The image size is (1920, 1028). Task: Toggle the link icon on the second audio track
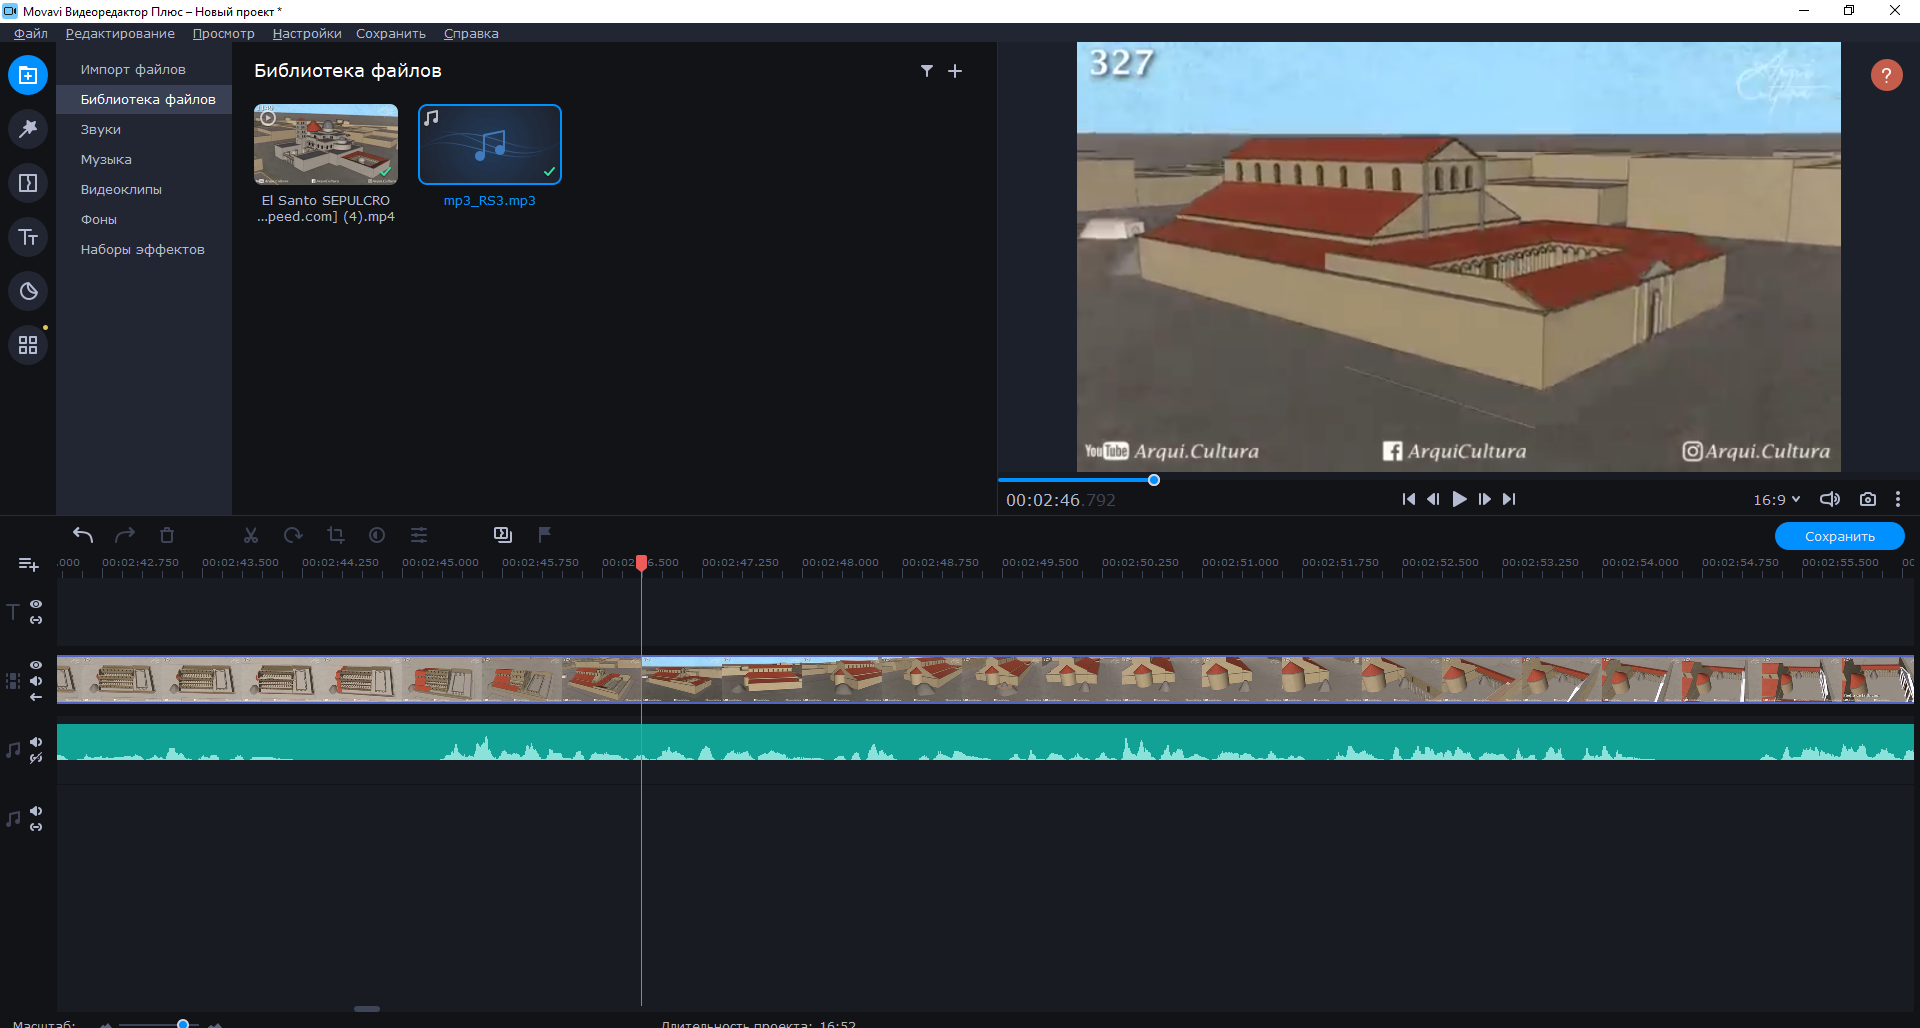click(x=36, y=827)
